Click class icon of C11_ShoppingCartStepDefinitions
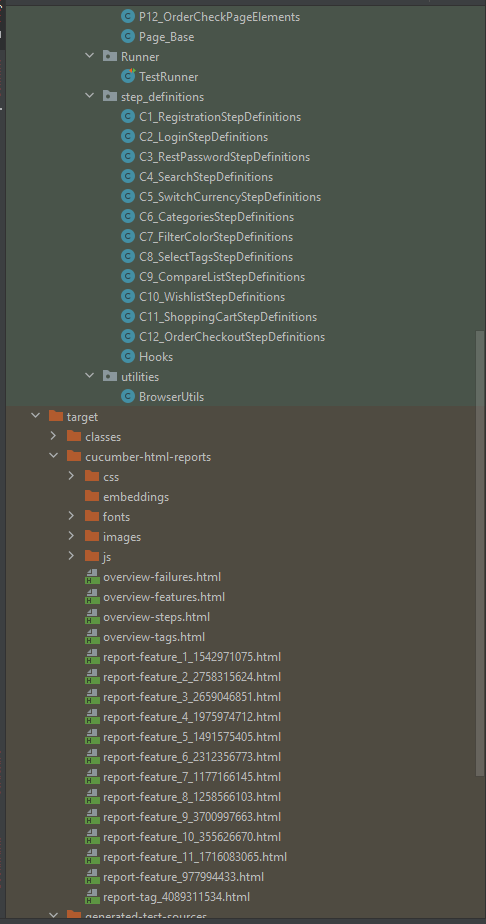Viewport: 486px width, 924px height. [x=127, y=316]
